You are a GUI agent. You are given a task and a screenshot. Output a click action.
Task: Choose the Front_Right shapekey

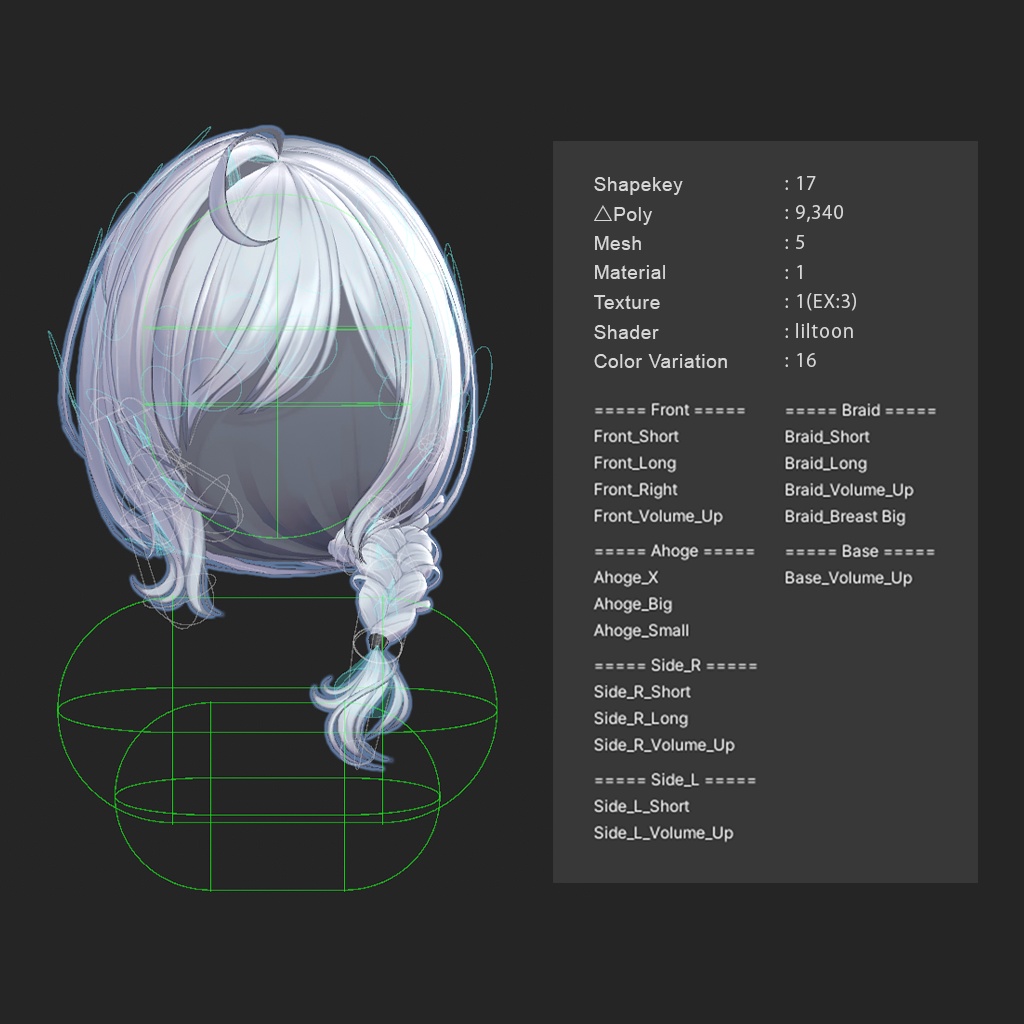pyautogui.click(x=636, y=489)
